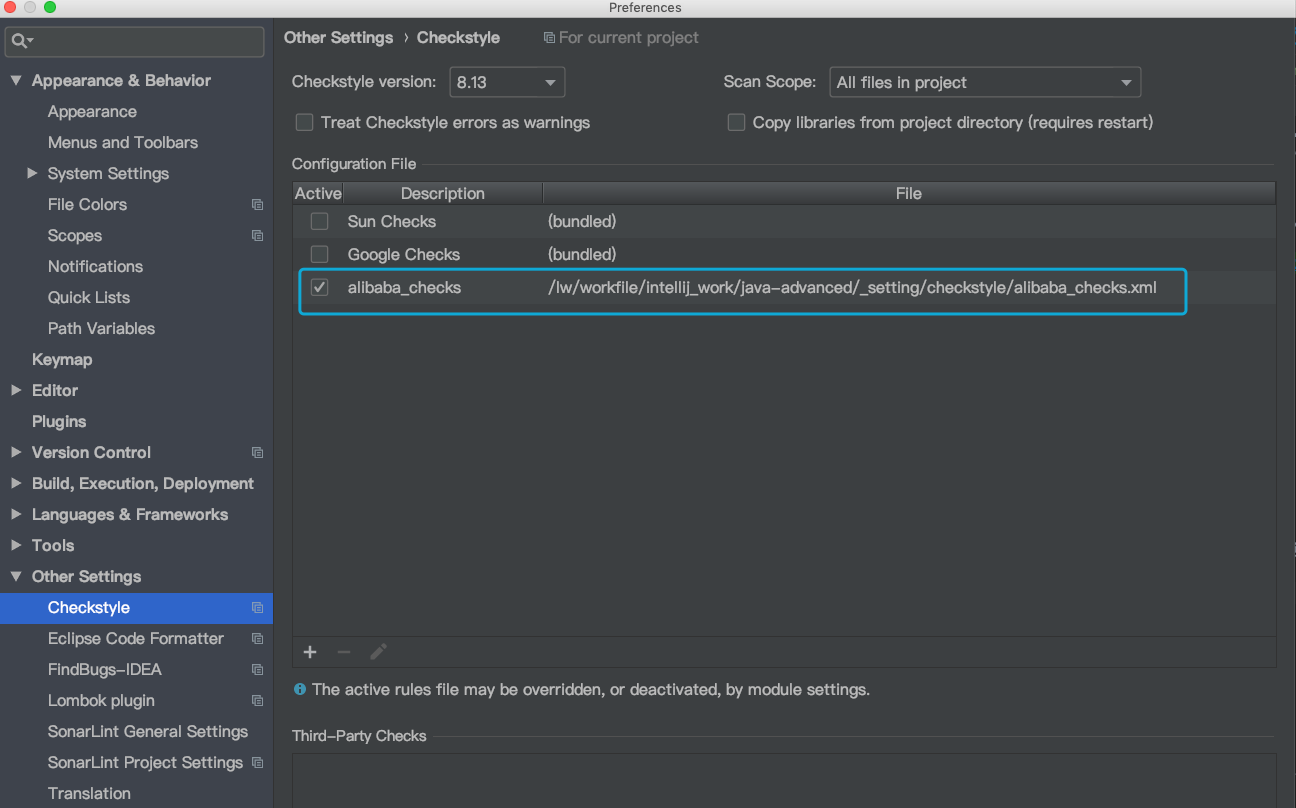1296x808 pixels.
Task: Open the Scan Scope dropdown
Action: pyautogui.click(x=985, y=83)
